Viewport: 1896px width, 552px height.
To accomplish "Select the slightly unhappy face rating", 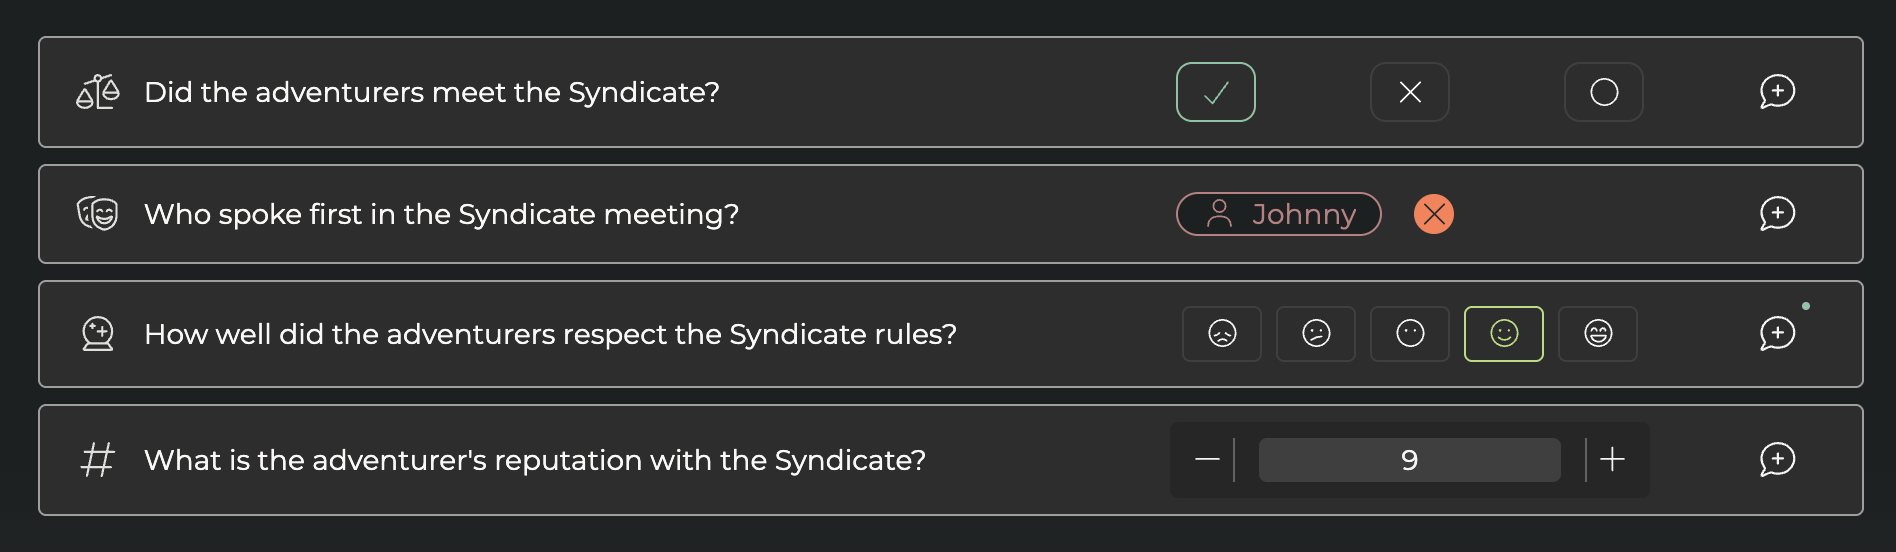I will [x=1315, y=334].
